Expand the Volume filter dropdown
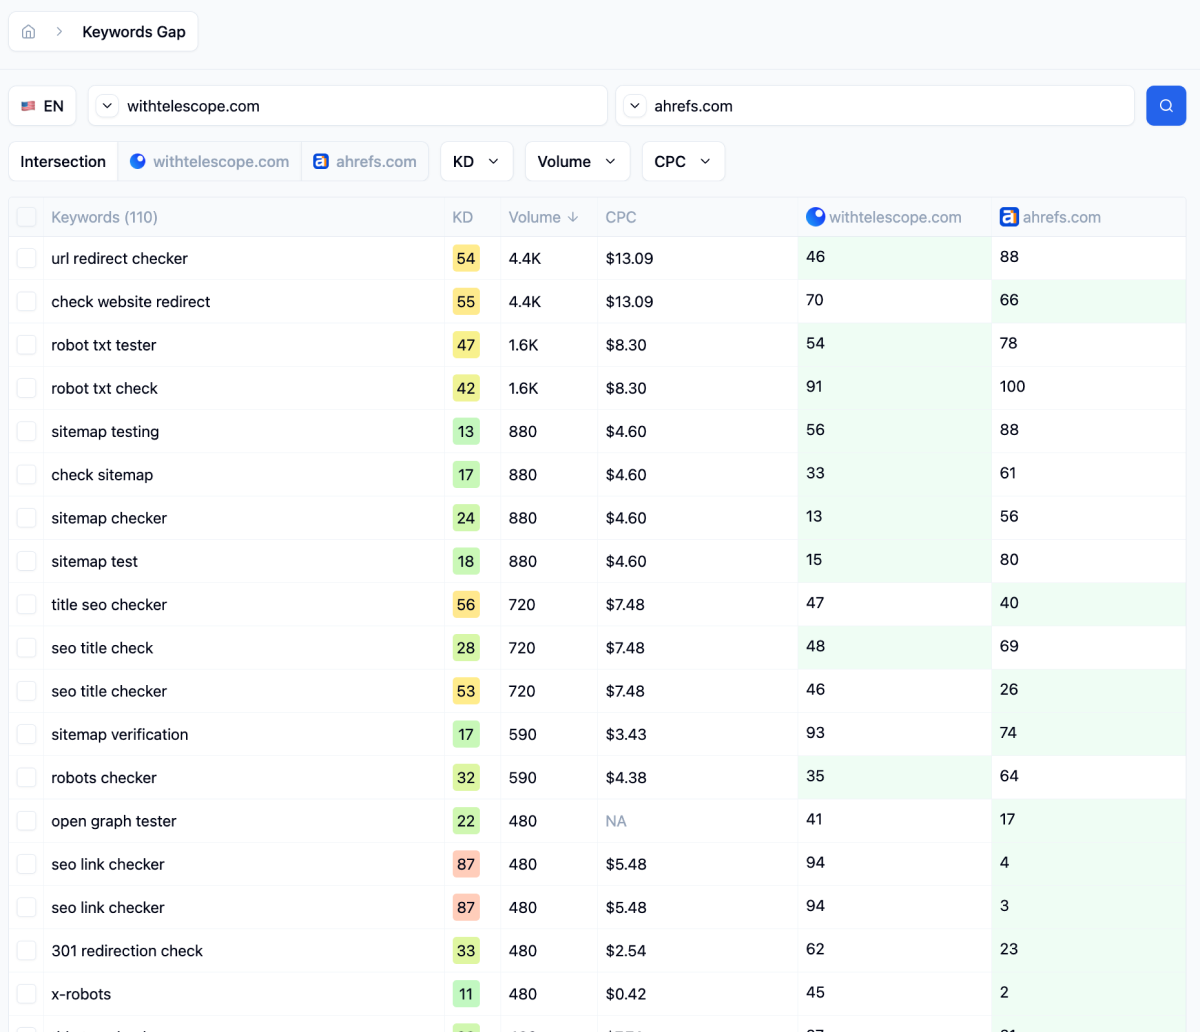The width and height of the screenshot is (1200, 1032). 577,162
